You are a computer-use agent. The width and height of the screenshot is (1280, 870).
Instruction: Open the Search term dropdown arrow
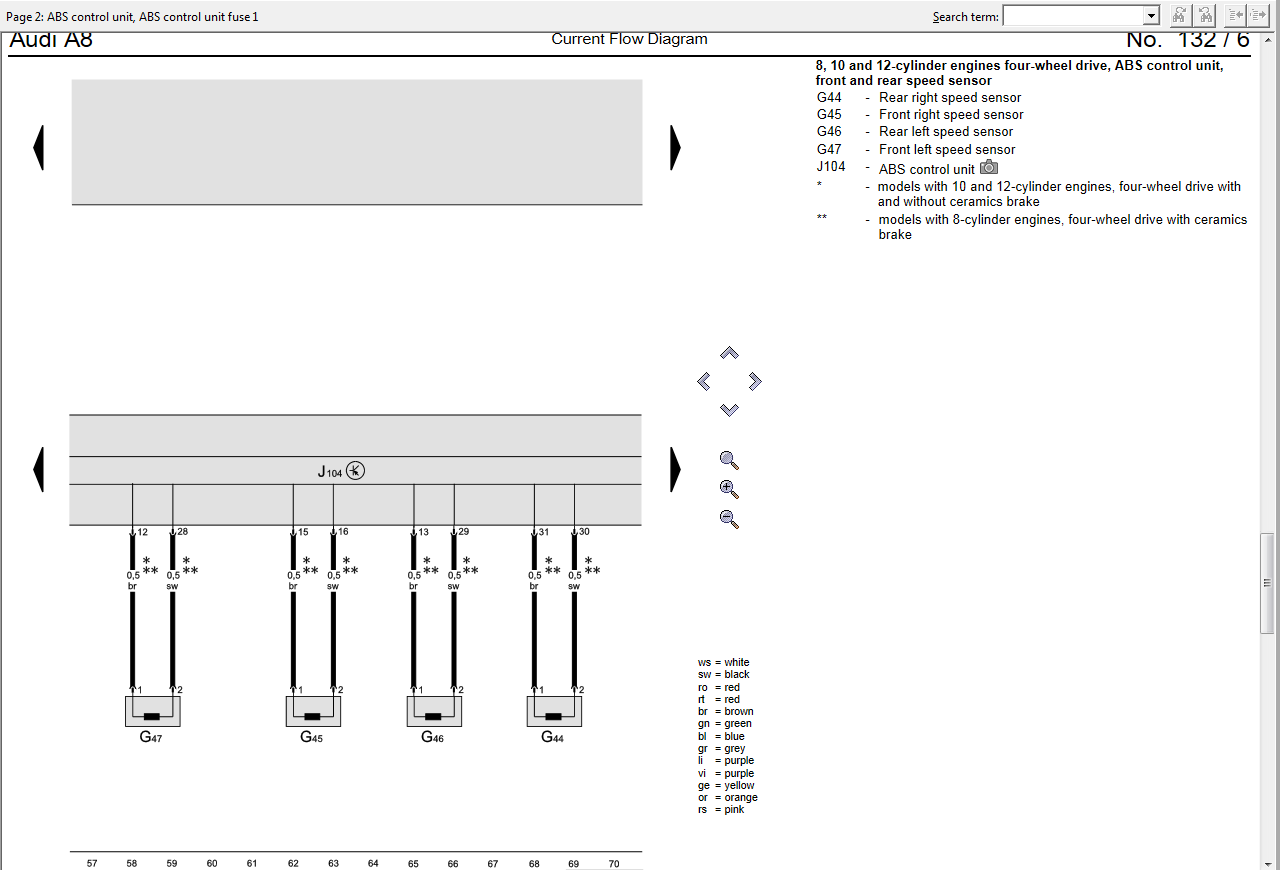click(1151, 16)
